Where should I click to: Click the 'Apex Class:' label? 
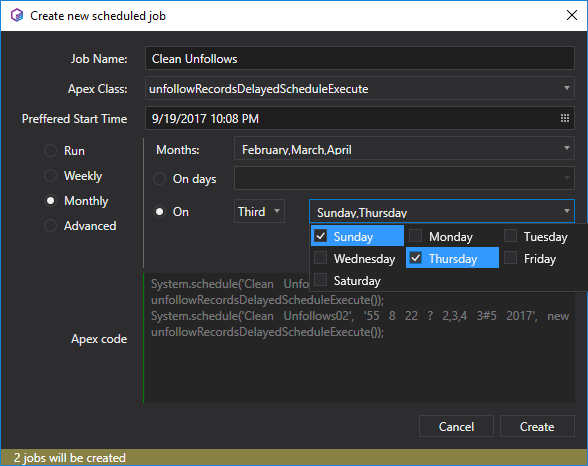(x=98, y=89)
